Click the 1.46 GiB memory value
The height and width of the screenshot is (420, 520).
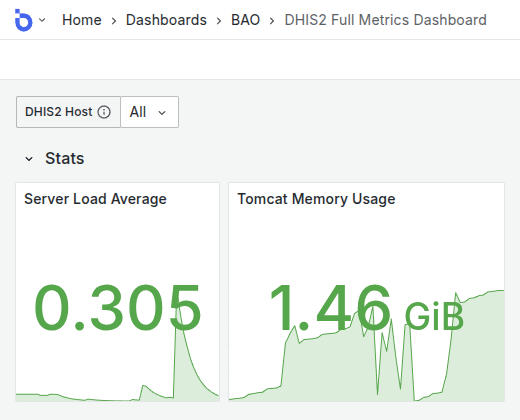tap(366, 307)
